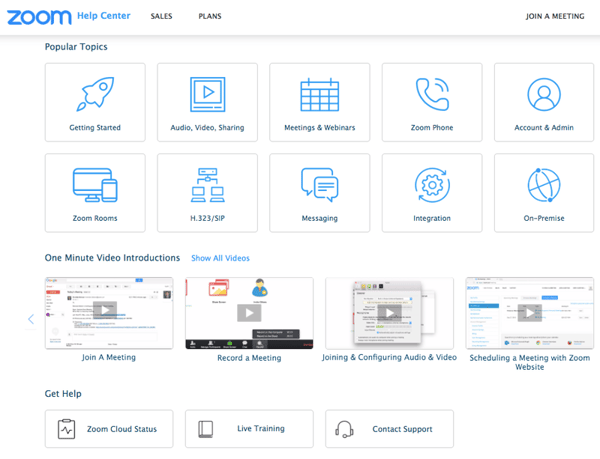
Task: Click the Zoom Rooms monitor icon
Action: (95, 185)
